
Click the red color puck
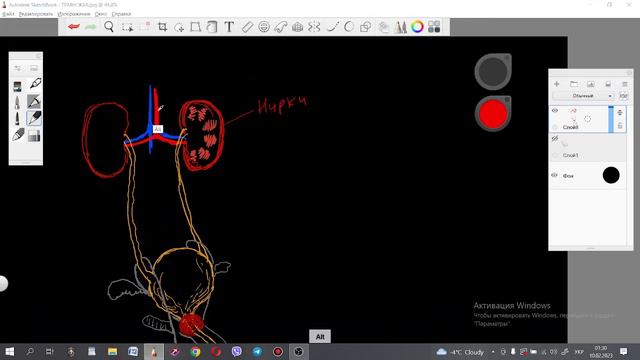click(x=493, y=114)
